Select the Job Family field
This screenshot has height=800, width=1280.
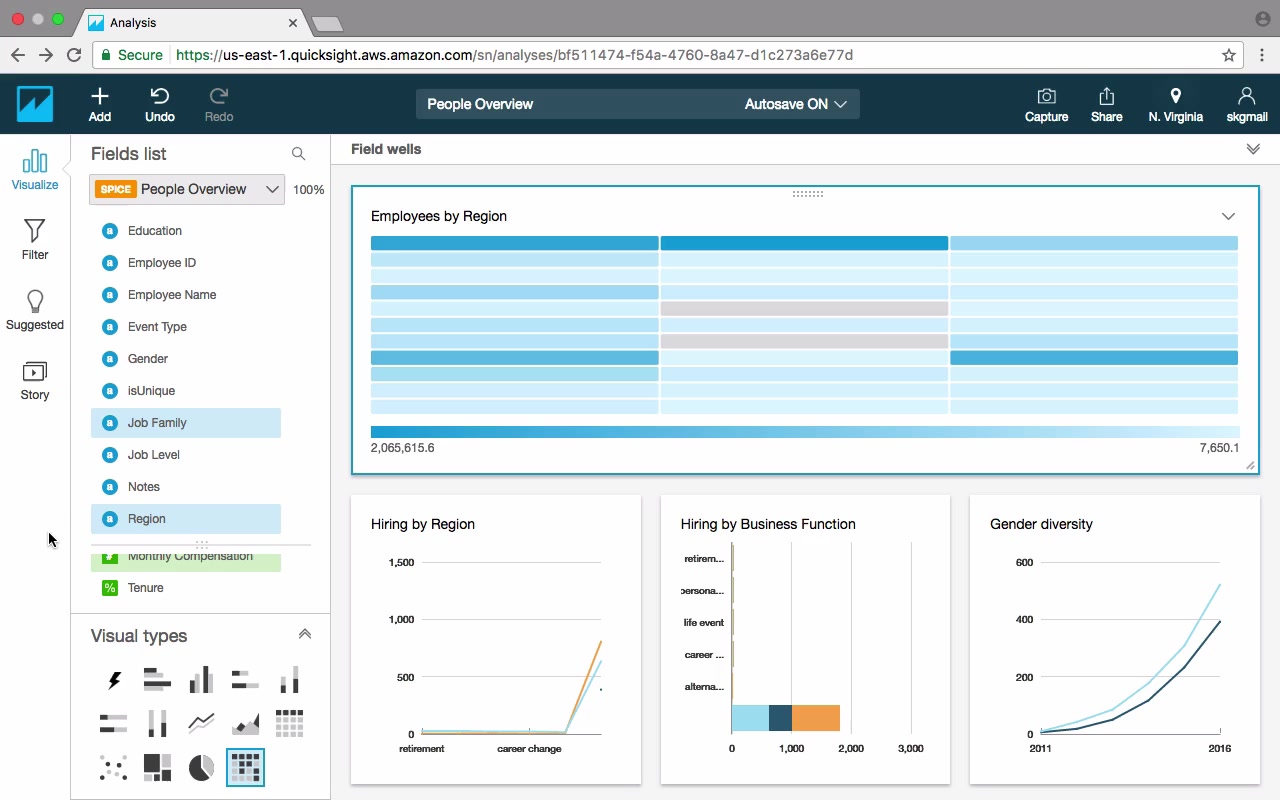pos(186,423)
